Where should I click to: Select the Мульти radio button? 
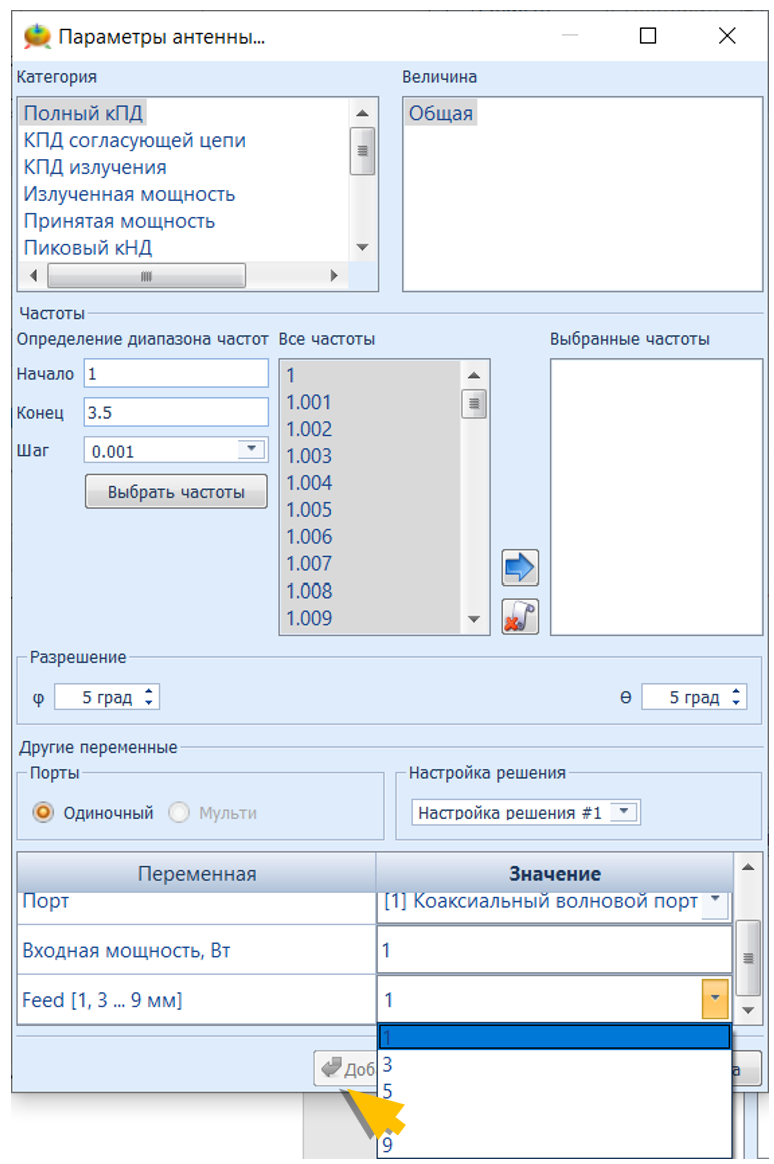(x=180, y=813)
